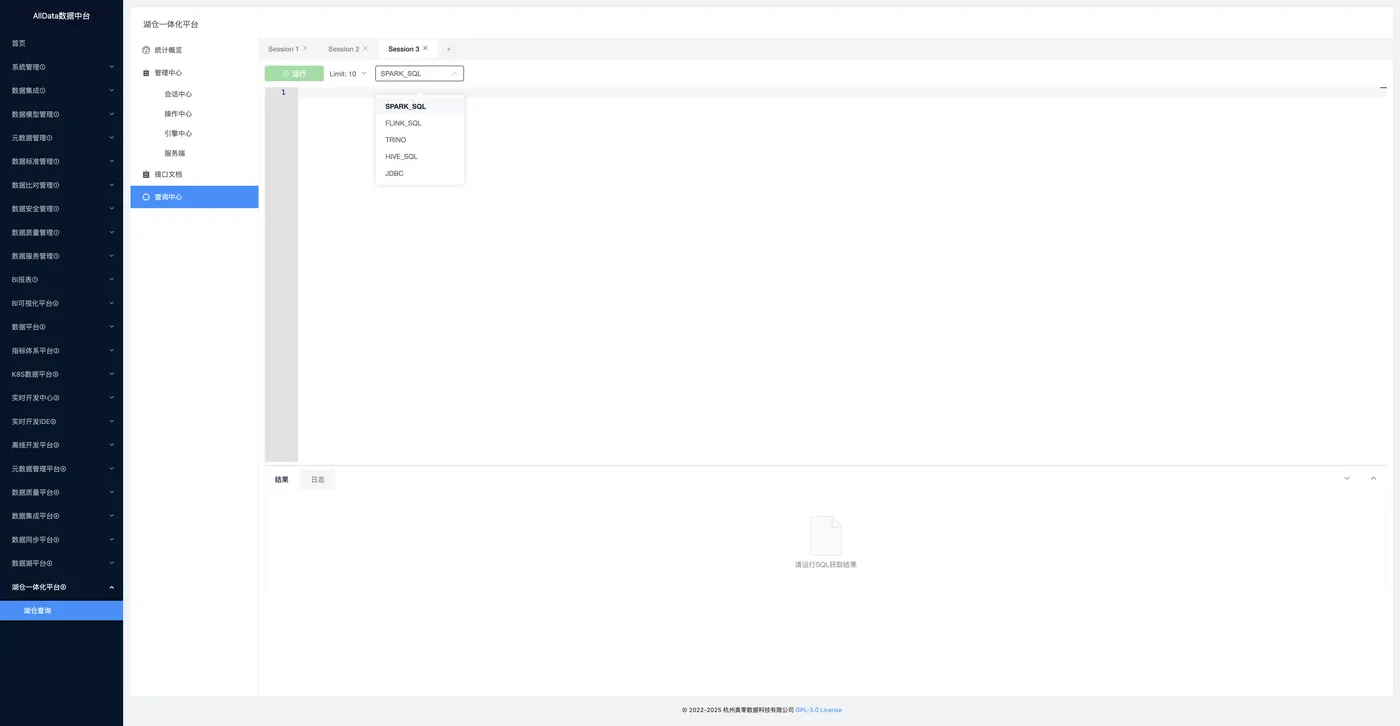The width and height of the screenshot is (1400, 726).
Task: Switch to the Session 2 tab
Action: tap(343, 49)
